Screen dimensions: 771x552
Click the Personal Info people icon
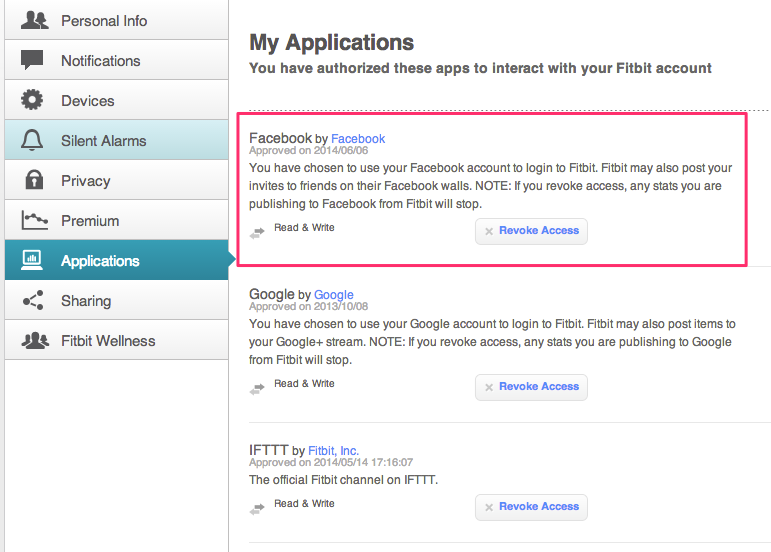pos(34,20)
